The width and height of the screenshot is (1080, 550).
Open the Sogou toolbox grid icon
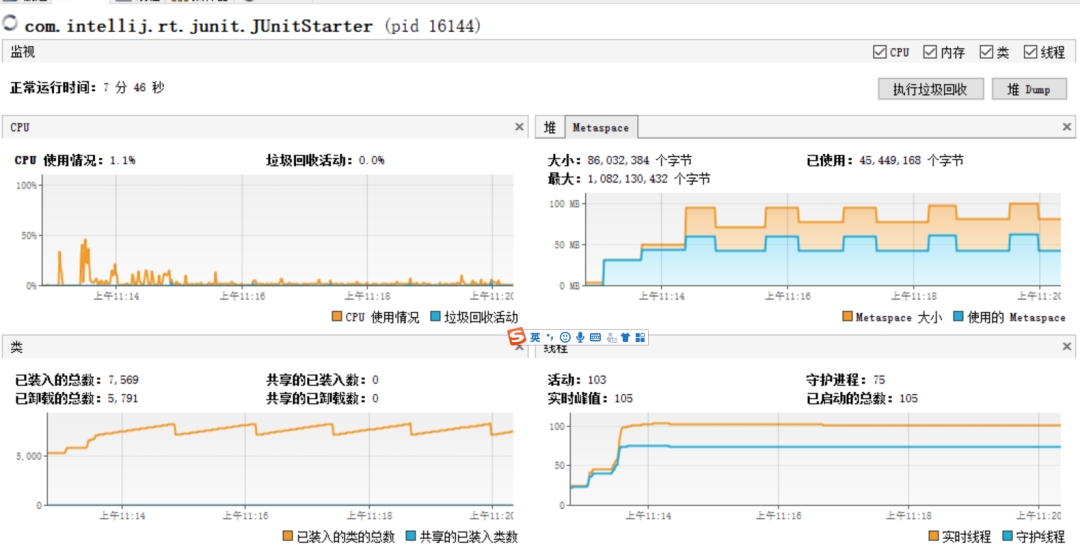[x=640, y=338]
